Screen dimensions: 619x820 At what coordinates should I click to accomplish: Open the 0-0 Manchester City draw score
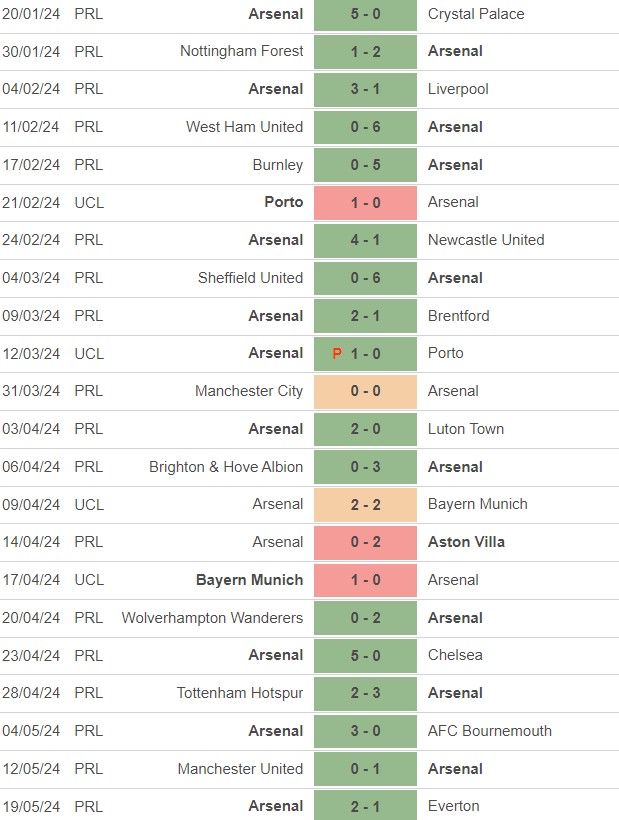coord(365,391)
